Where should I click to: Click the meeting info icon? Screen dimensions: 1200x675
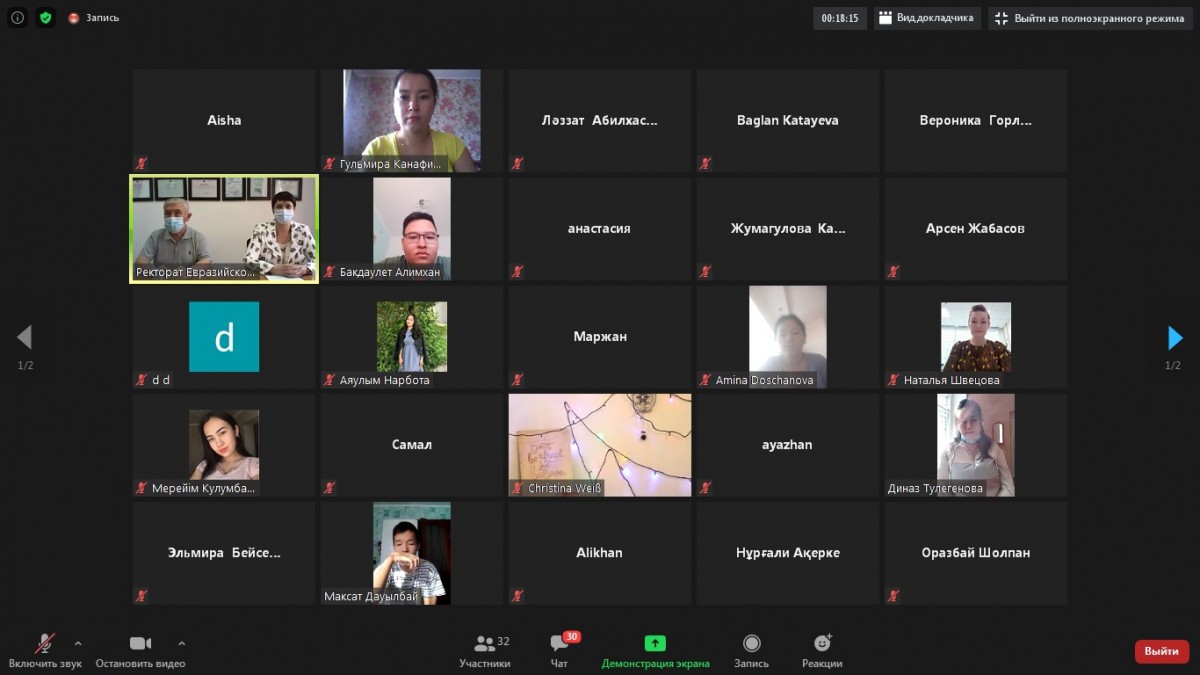[x=17, y=17]
